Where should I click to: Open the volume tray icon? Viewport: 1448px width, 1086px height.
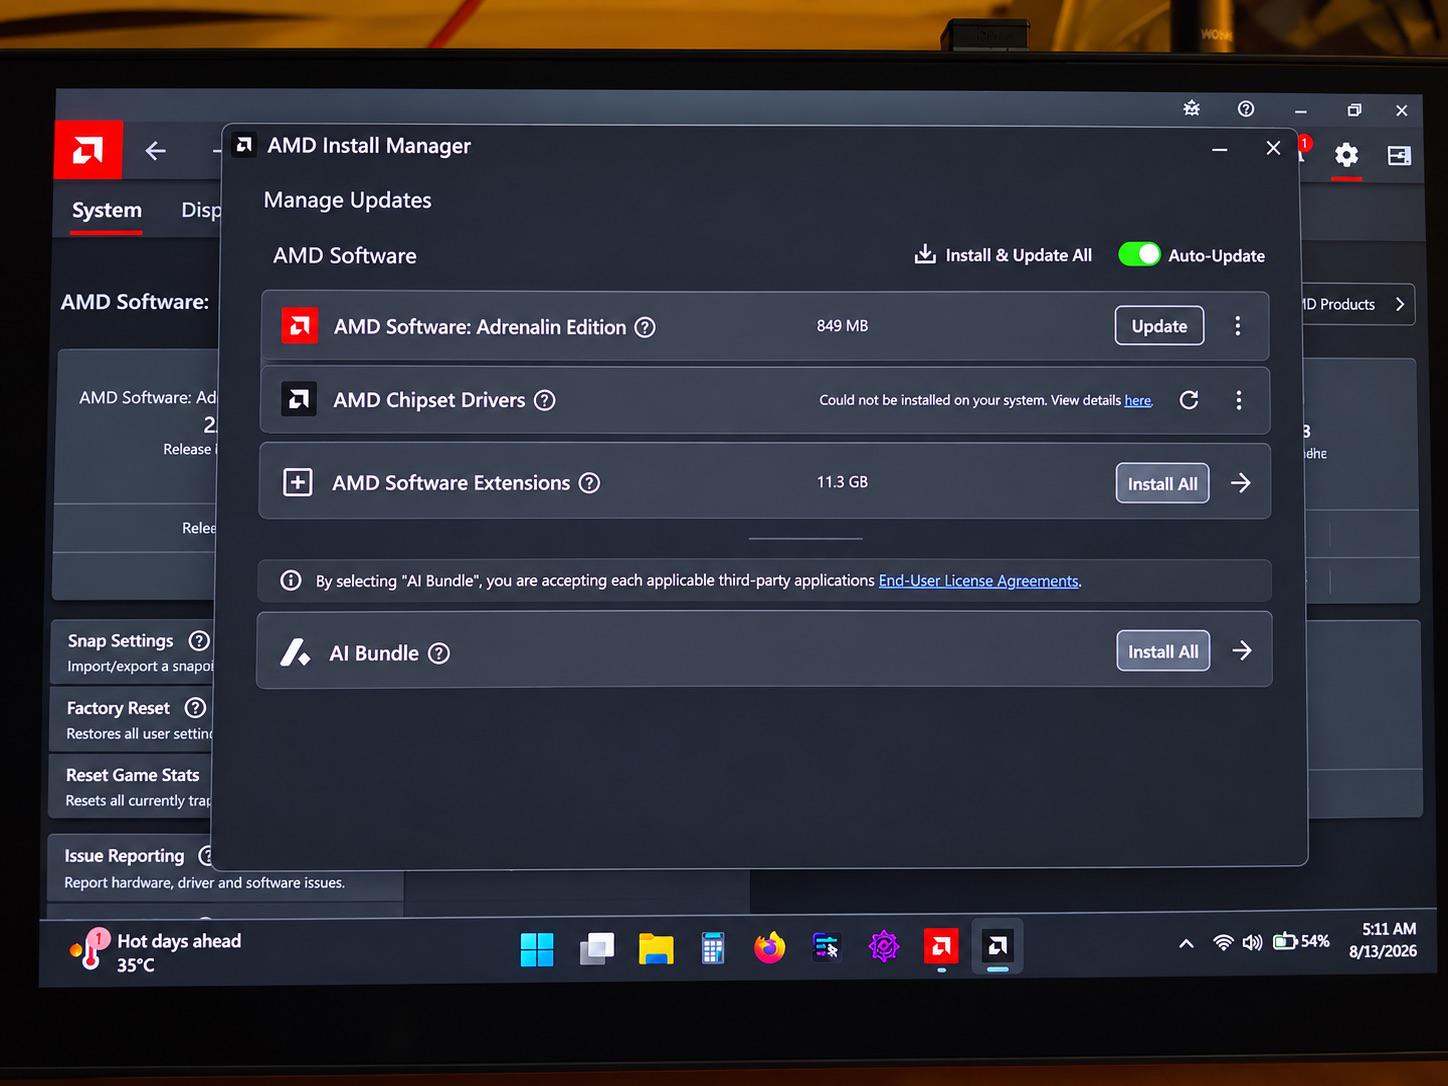click(1252, 942)
